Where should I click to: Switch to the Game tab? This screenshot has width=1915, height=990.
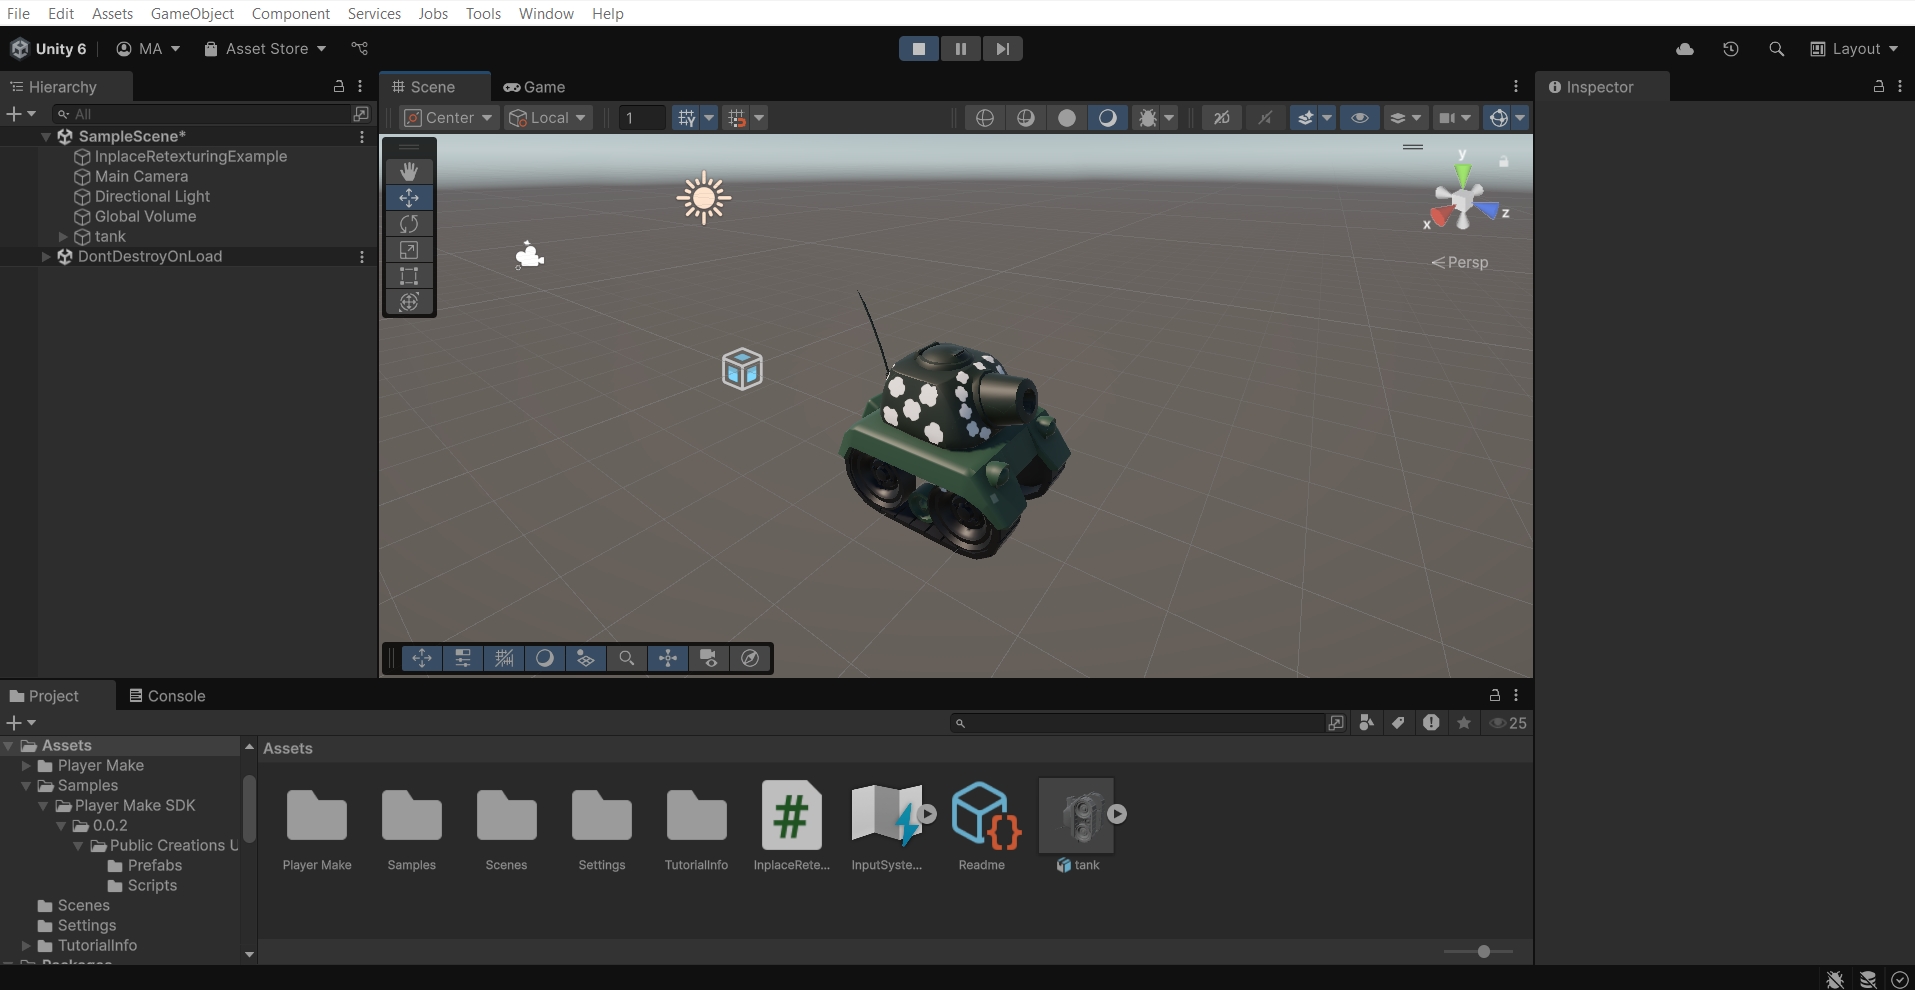tap(535, 87)
